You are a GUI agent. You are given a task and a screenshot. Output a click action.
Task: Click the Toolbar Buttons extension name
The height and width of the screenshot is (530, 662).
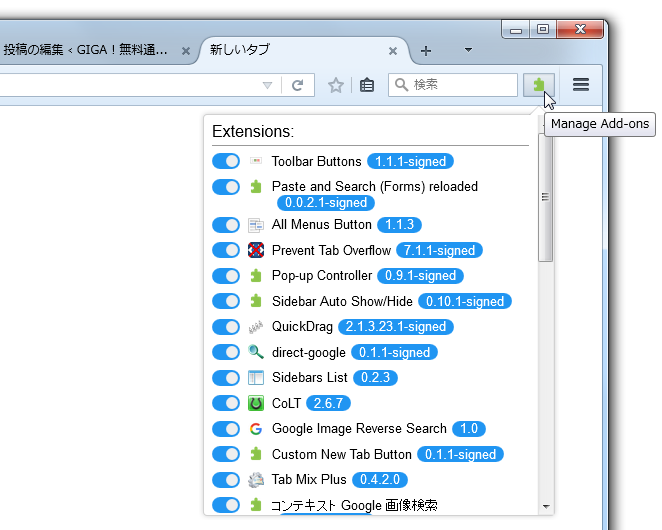pos(317,161)
